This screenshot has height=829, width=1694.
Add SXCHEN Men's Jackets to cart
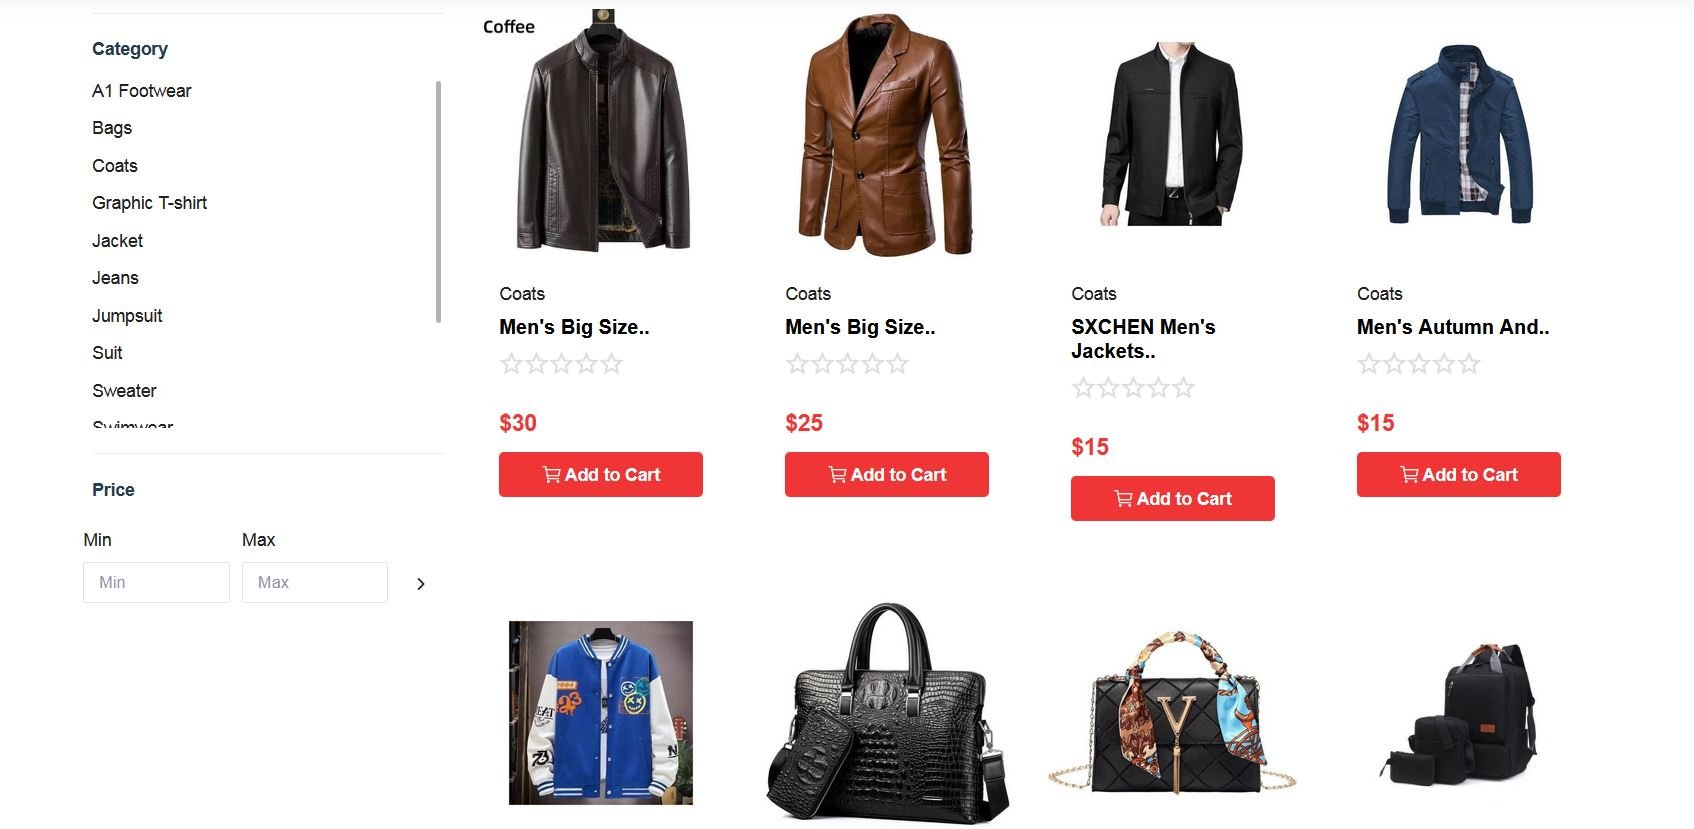pyautogui.click(x=1173, y=498)
